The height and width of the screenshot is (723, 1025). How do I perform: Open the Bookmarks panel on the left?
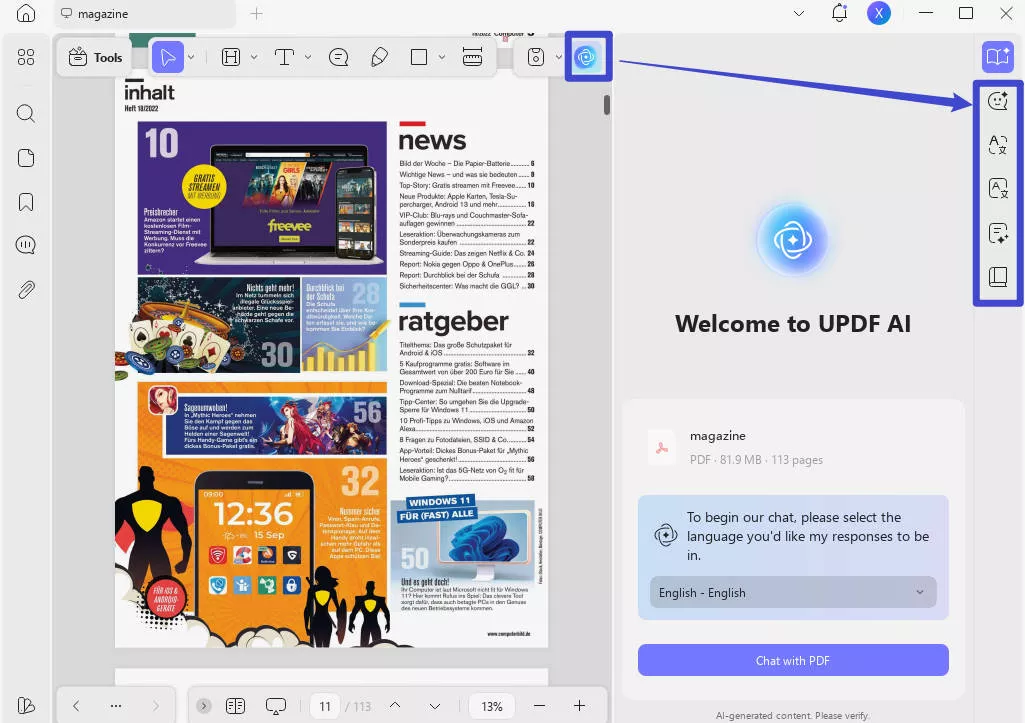(x=26, y=200)
